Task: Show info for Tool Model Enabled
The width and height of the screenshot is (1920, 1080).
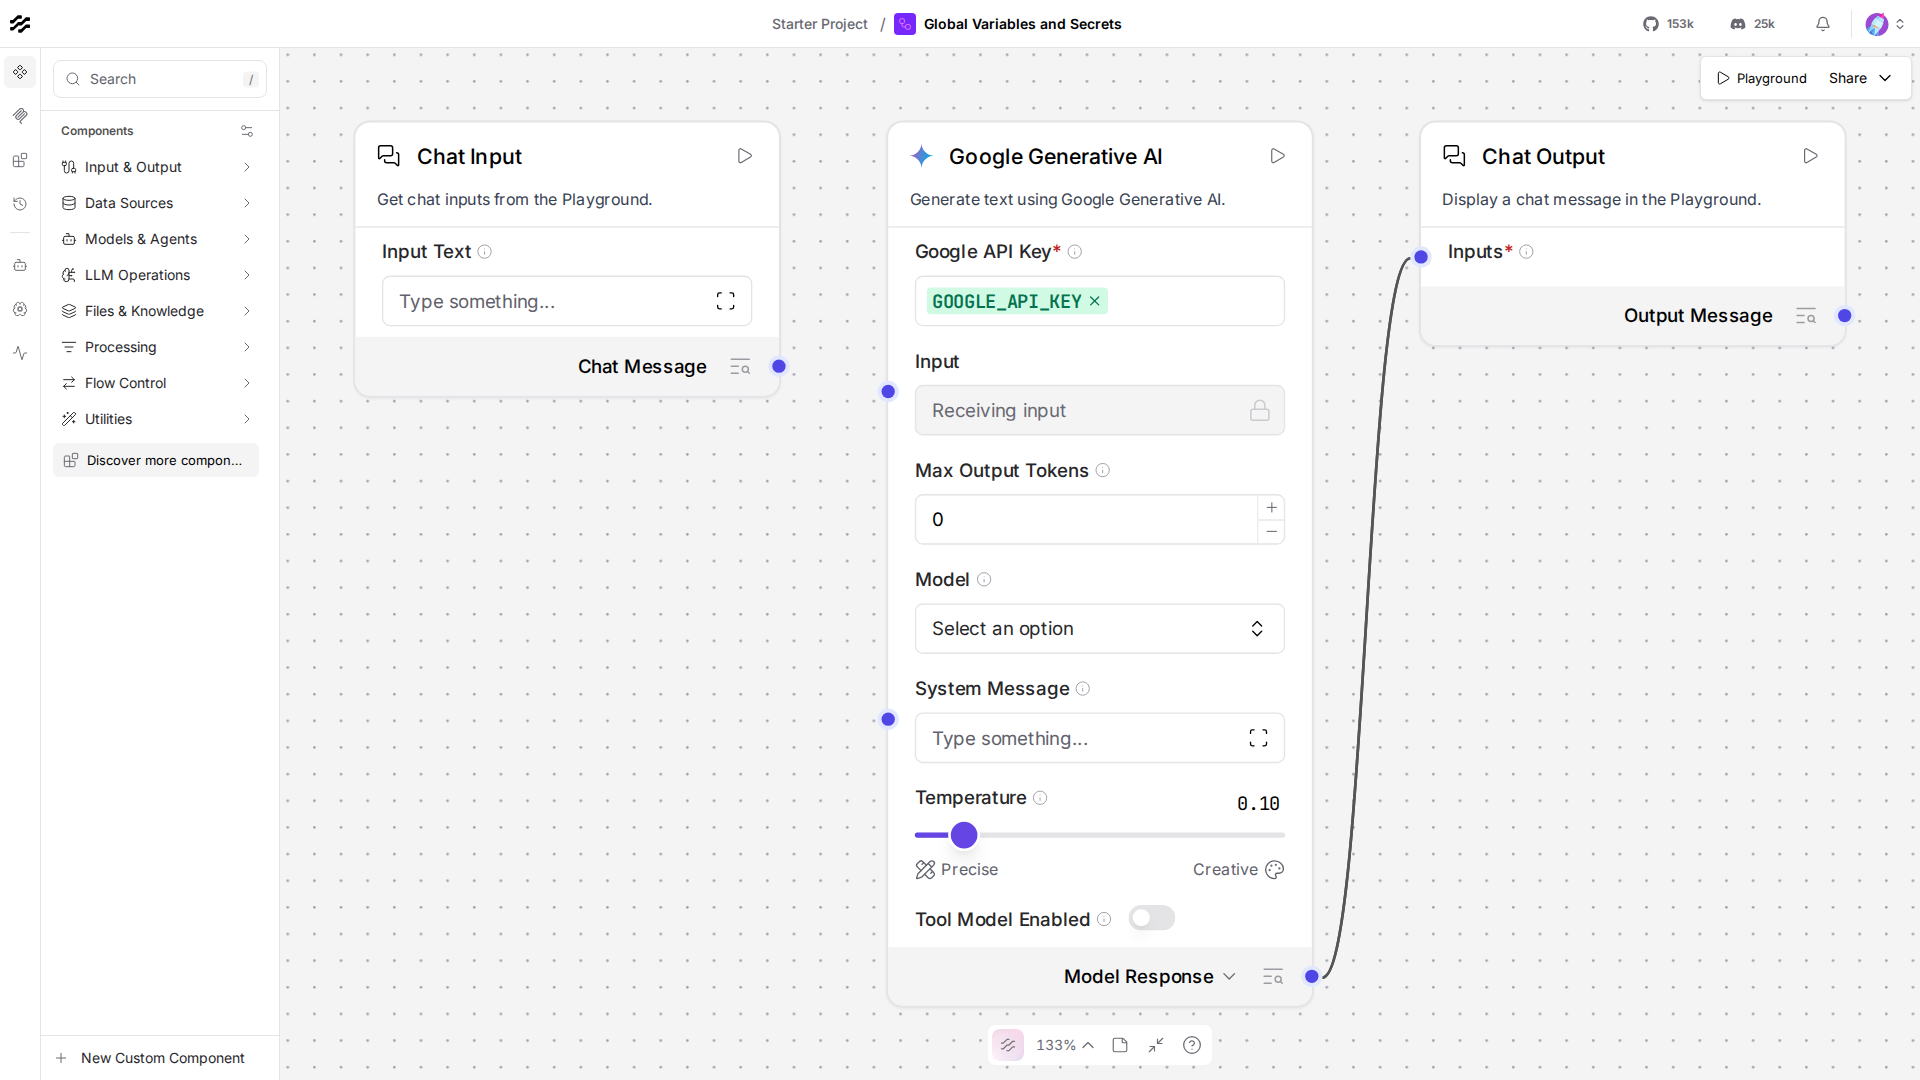Action: point(1104,920)
